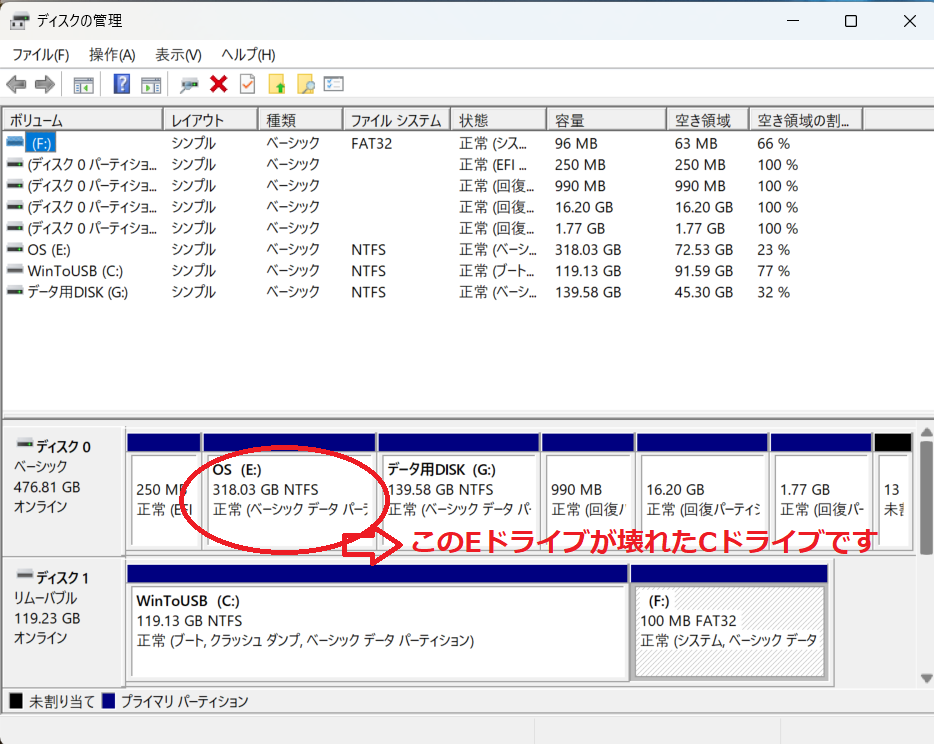
Task: Open the 表示(V) menu
Action: (x=178, y=55)
